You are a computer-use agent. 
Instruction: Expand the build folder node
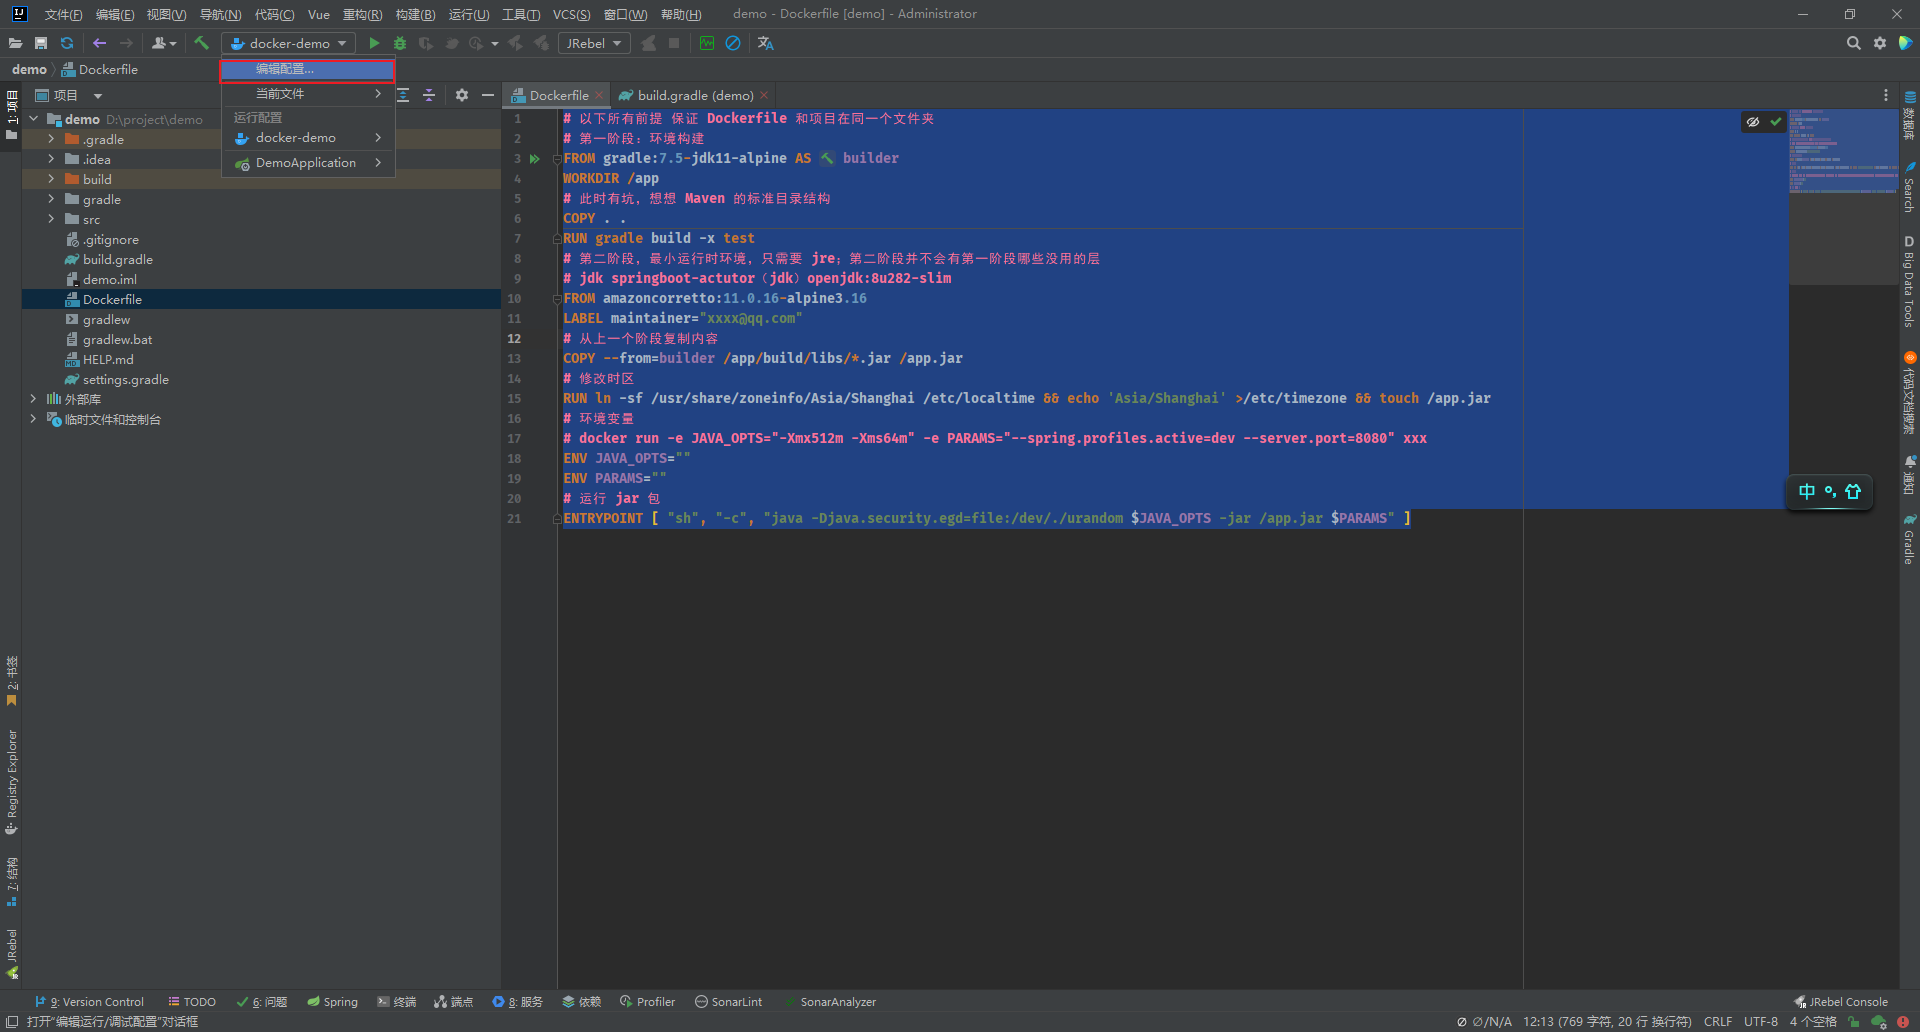coord(51,179)
